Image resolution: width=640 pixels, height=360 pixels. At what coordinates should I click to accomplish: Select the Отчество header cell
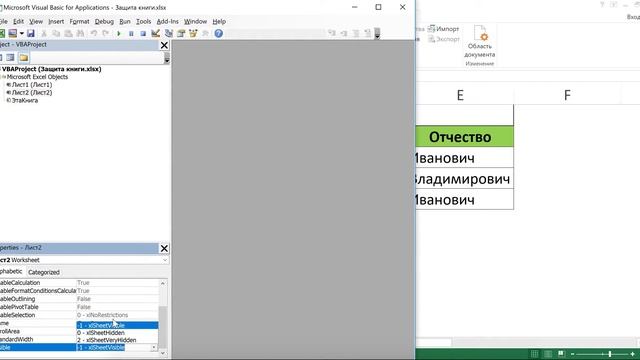click(464, 137)
